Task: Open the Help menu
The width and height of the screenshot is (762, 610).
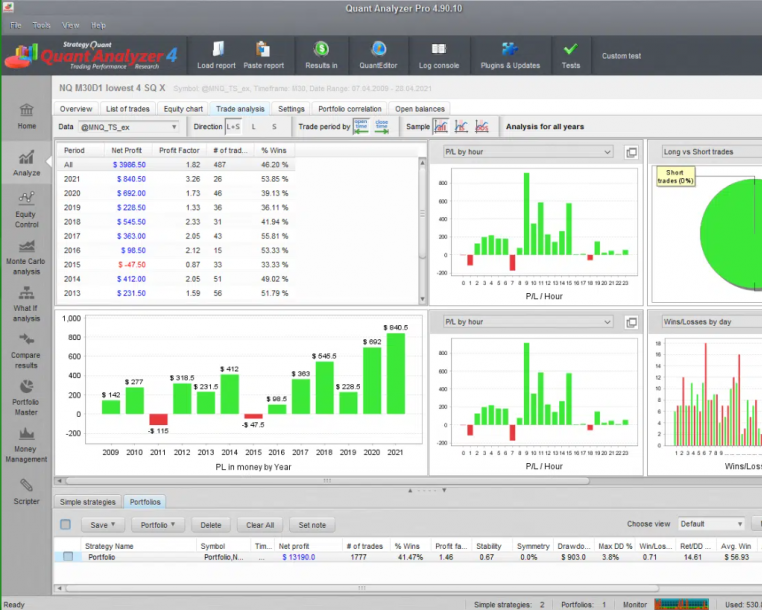Action: 98,25
